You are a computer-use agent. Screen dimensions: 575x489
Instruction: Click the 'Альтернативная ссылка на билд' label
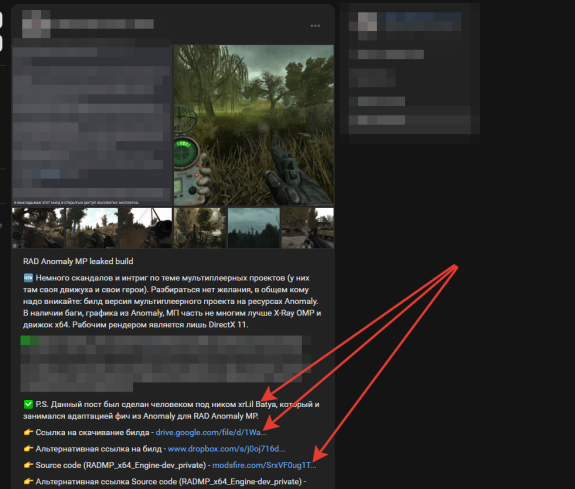coord(98,449)
